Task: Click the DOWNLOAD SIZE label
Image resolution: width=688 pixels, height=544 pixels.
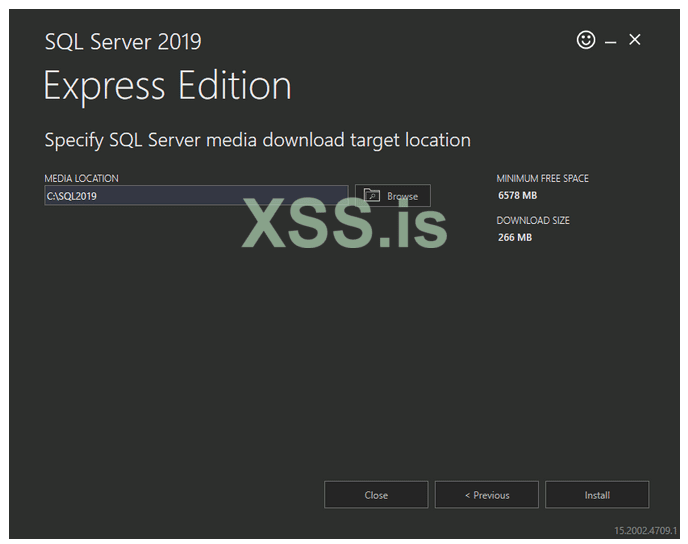Action: pyautogui.click(x=533, y=220)
